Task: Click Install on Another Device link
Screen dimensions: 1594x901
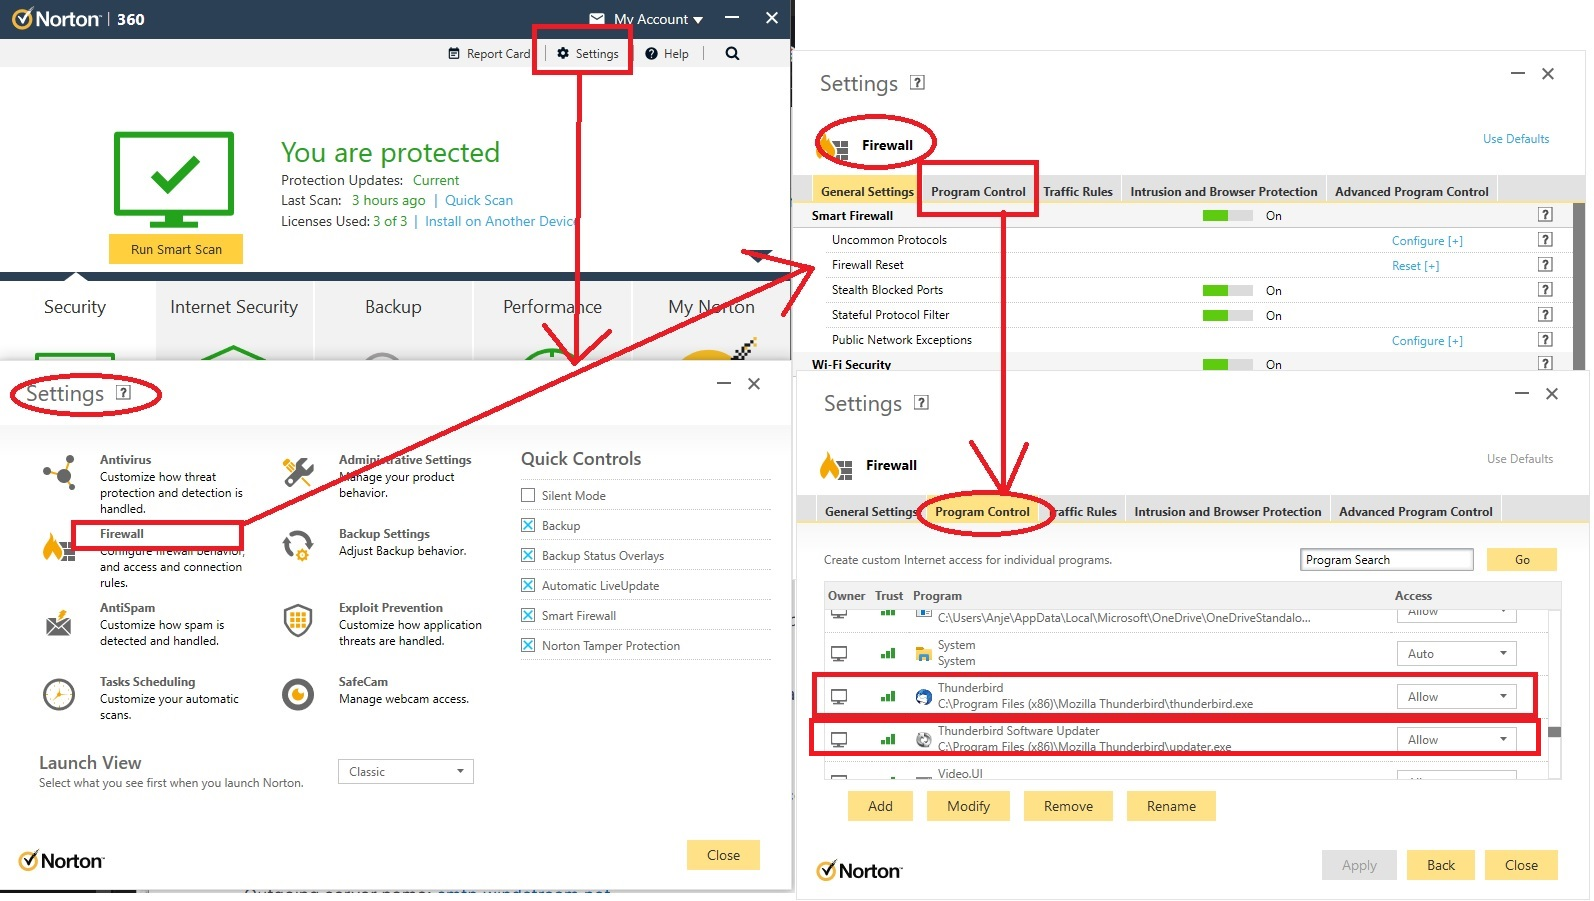Action: click(x=501, y=222)
